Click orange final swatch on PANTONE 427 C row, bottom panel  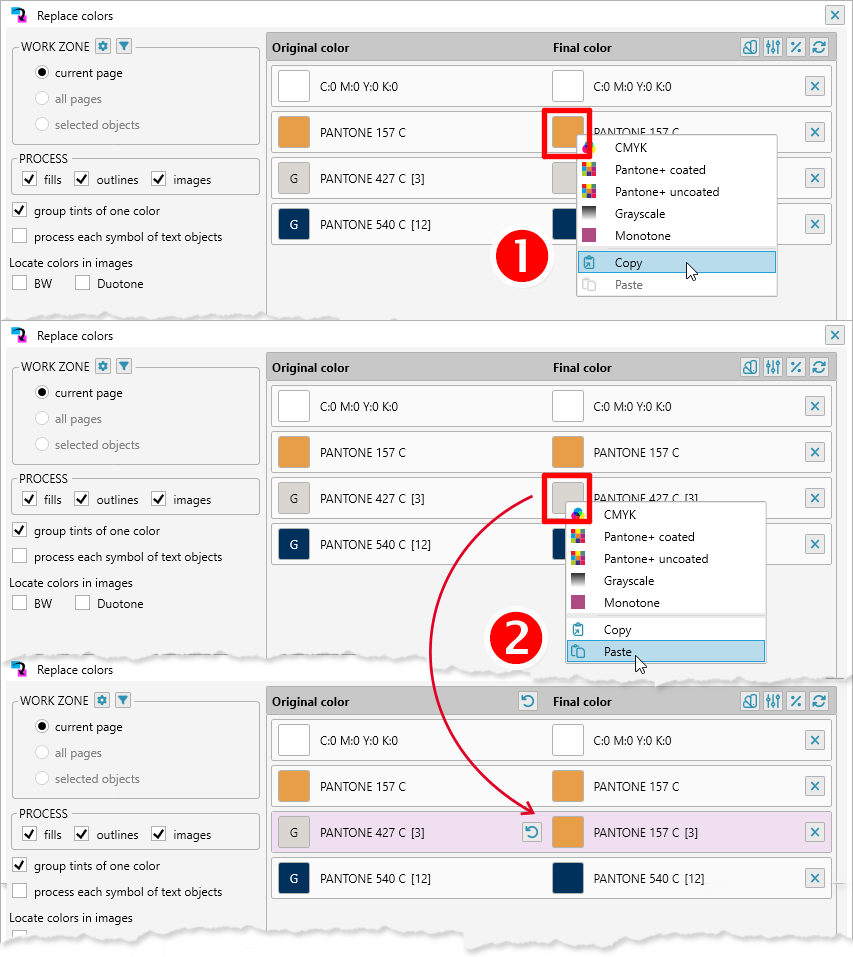567,832
